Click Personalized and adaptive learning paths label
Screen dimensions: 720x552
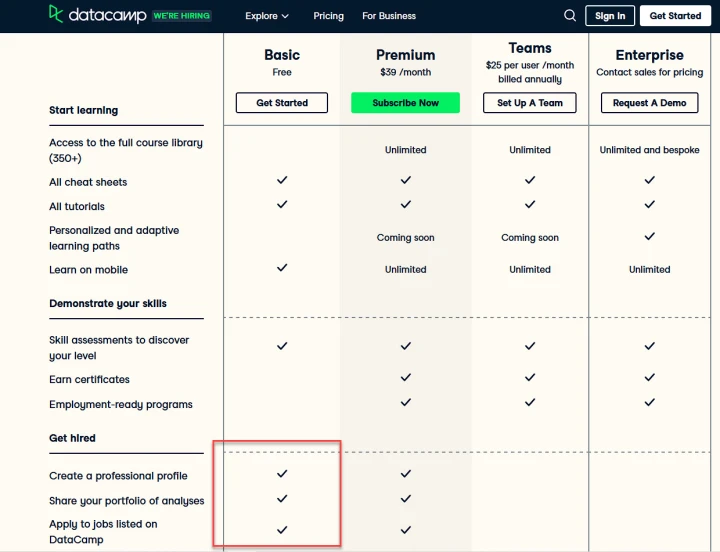pyautogui.click(x=114, y=238)
